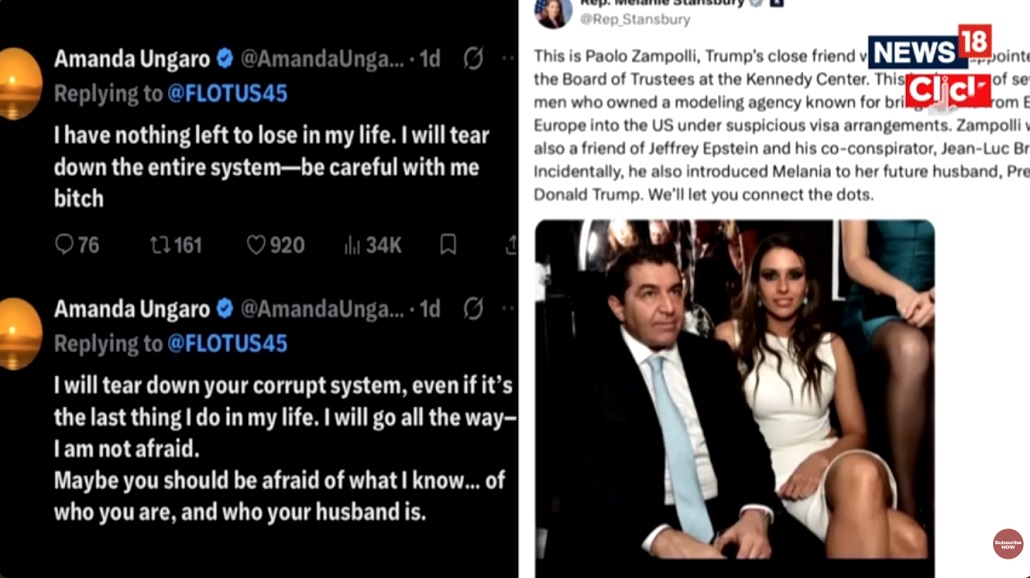Open the 34K views analytics icon
The image size is (1030, 578).
[352, 245]
